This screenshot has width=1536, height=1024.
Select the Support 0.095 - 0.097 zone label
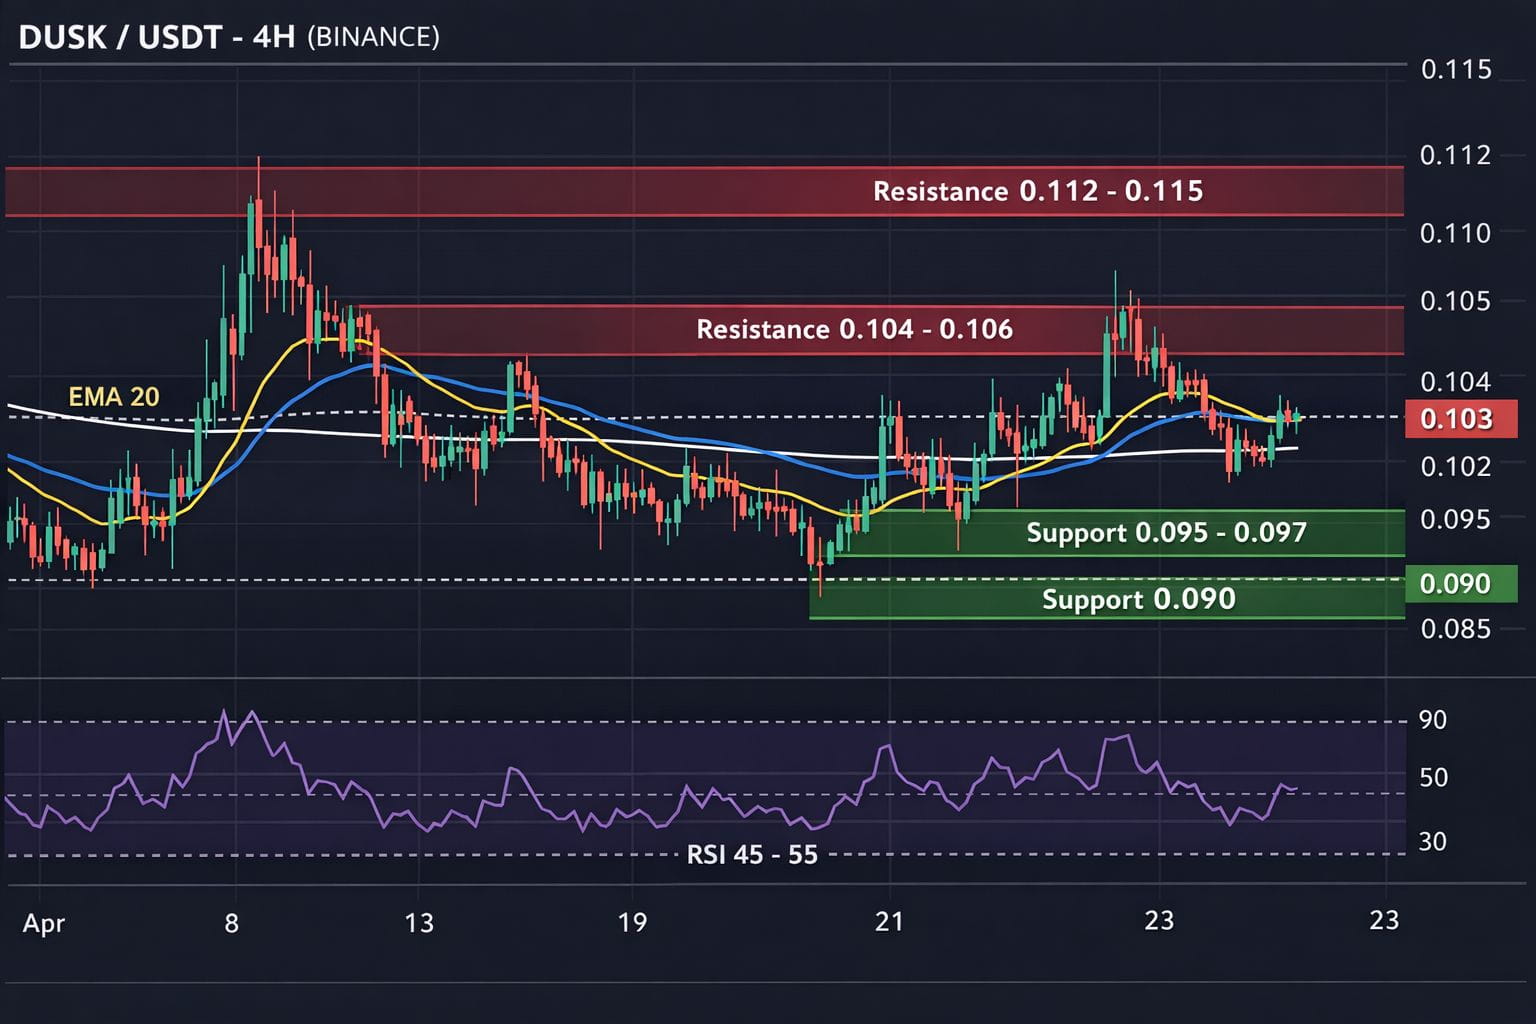point(1166,533)
